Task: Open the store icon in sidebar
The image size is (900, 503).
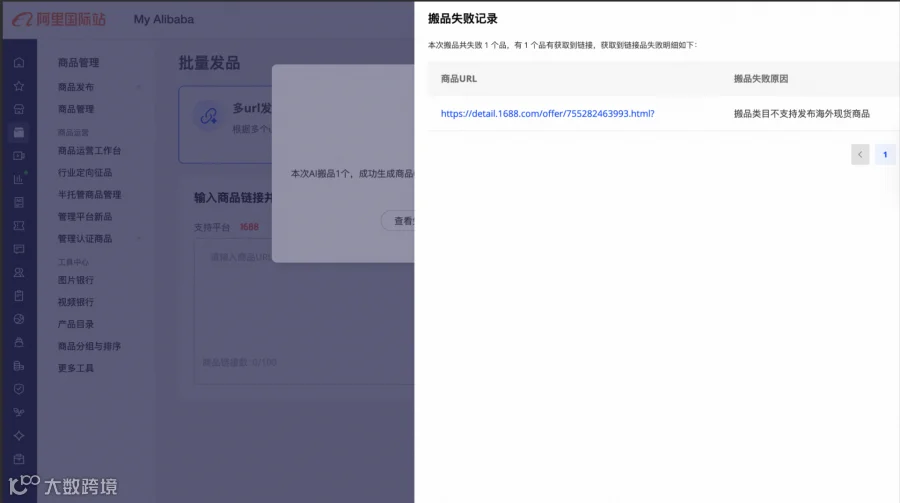Action: click(x=19, y=109)
